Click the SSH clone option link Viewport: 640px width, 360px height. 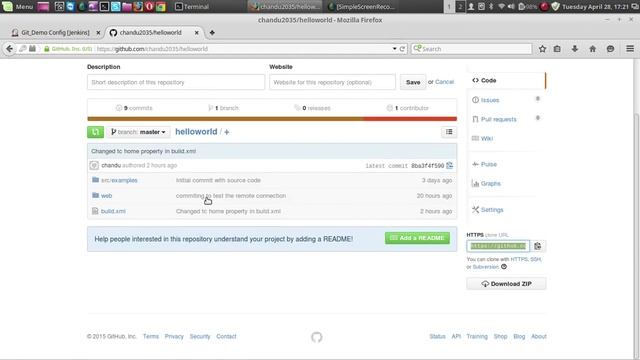pyautogui.click(x=535, y=259)
